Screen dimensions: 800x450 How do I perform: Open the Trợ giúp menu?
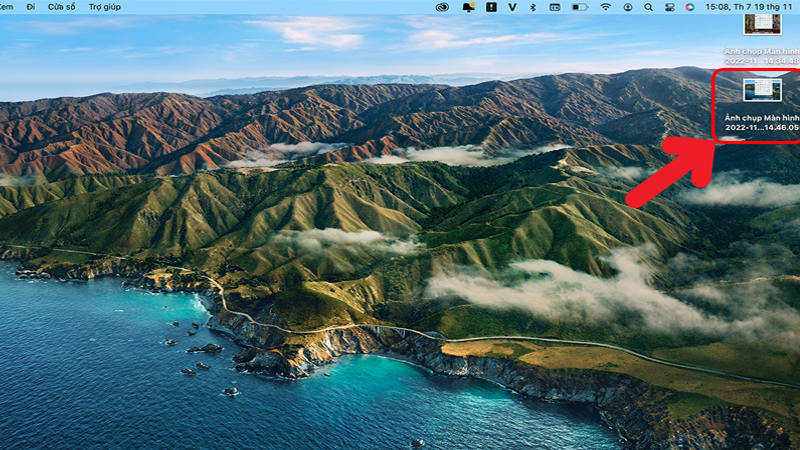pyautogui.click(x=103, y=7)
